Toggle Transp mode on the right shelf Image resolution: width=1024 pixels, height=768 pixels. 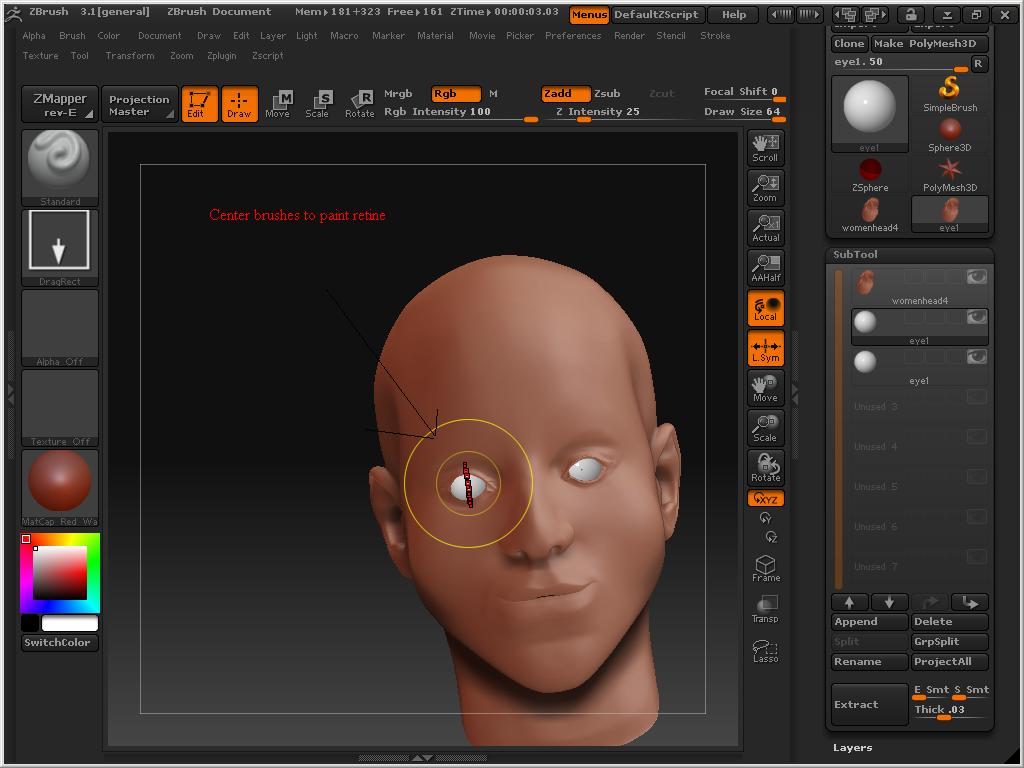click(765, 605)
